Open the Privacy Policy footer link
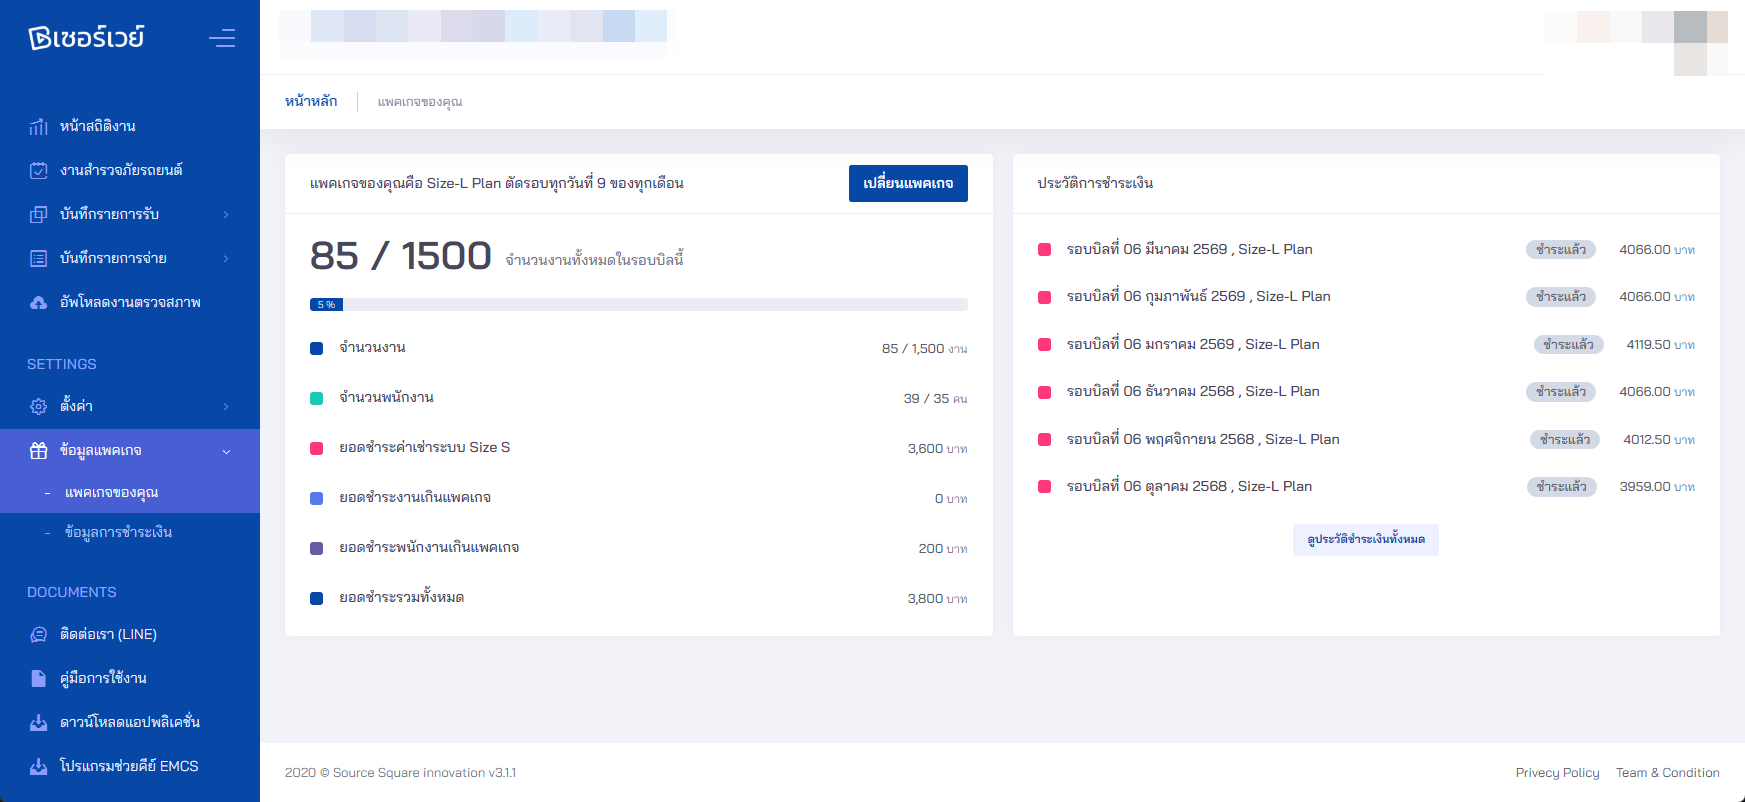This screenshot has width=1745, height=802. click(x=1557, y=772)
